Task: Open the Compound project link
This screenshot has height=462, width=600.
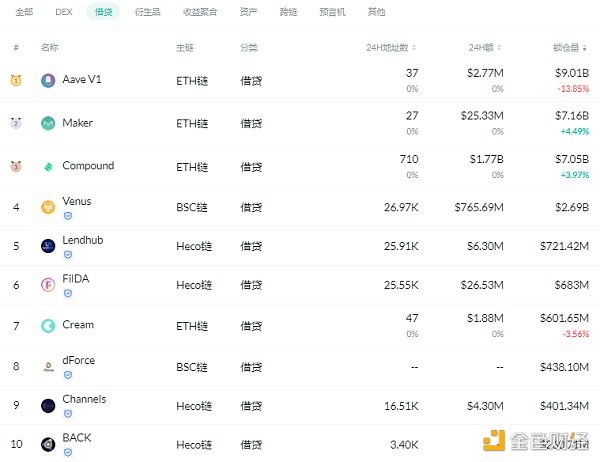Action: (88, 166)
